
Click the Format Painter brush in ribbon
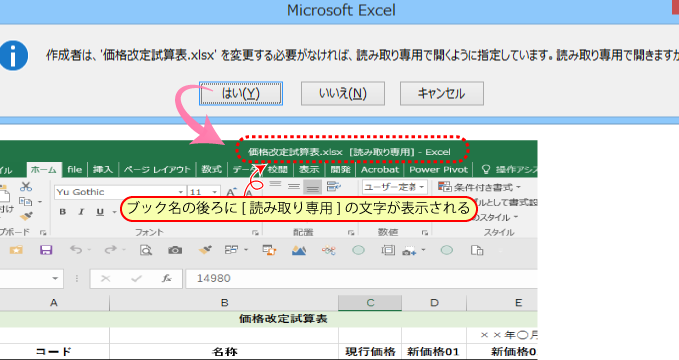point(26,216)
